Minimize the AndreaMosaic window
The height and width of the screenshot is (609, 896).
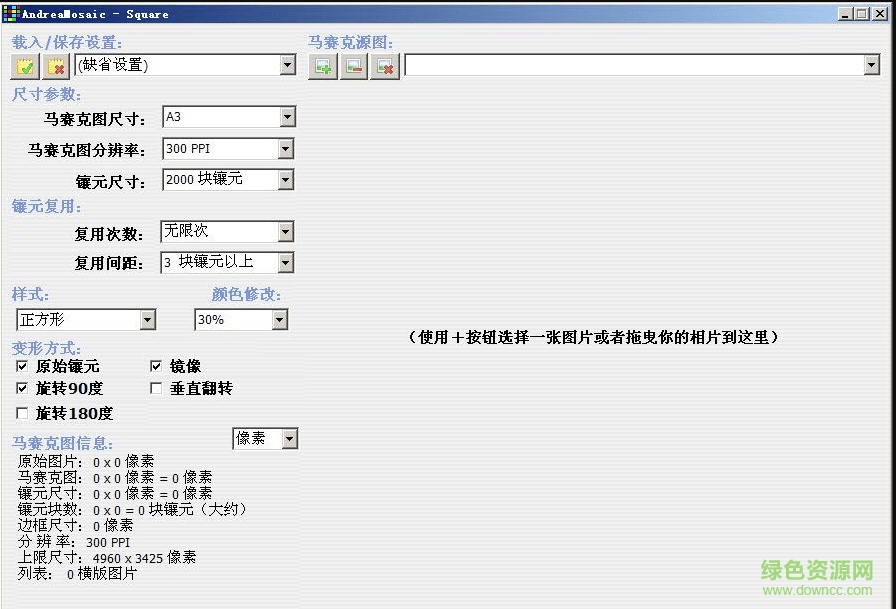(846, 14)
